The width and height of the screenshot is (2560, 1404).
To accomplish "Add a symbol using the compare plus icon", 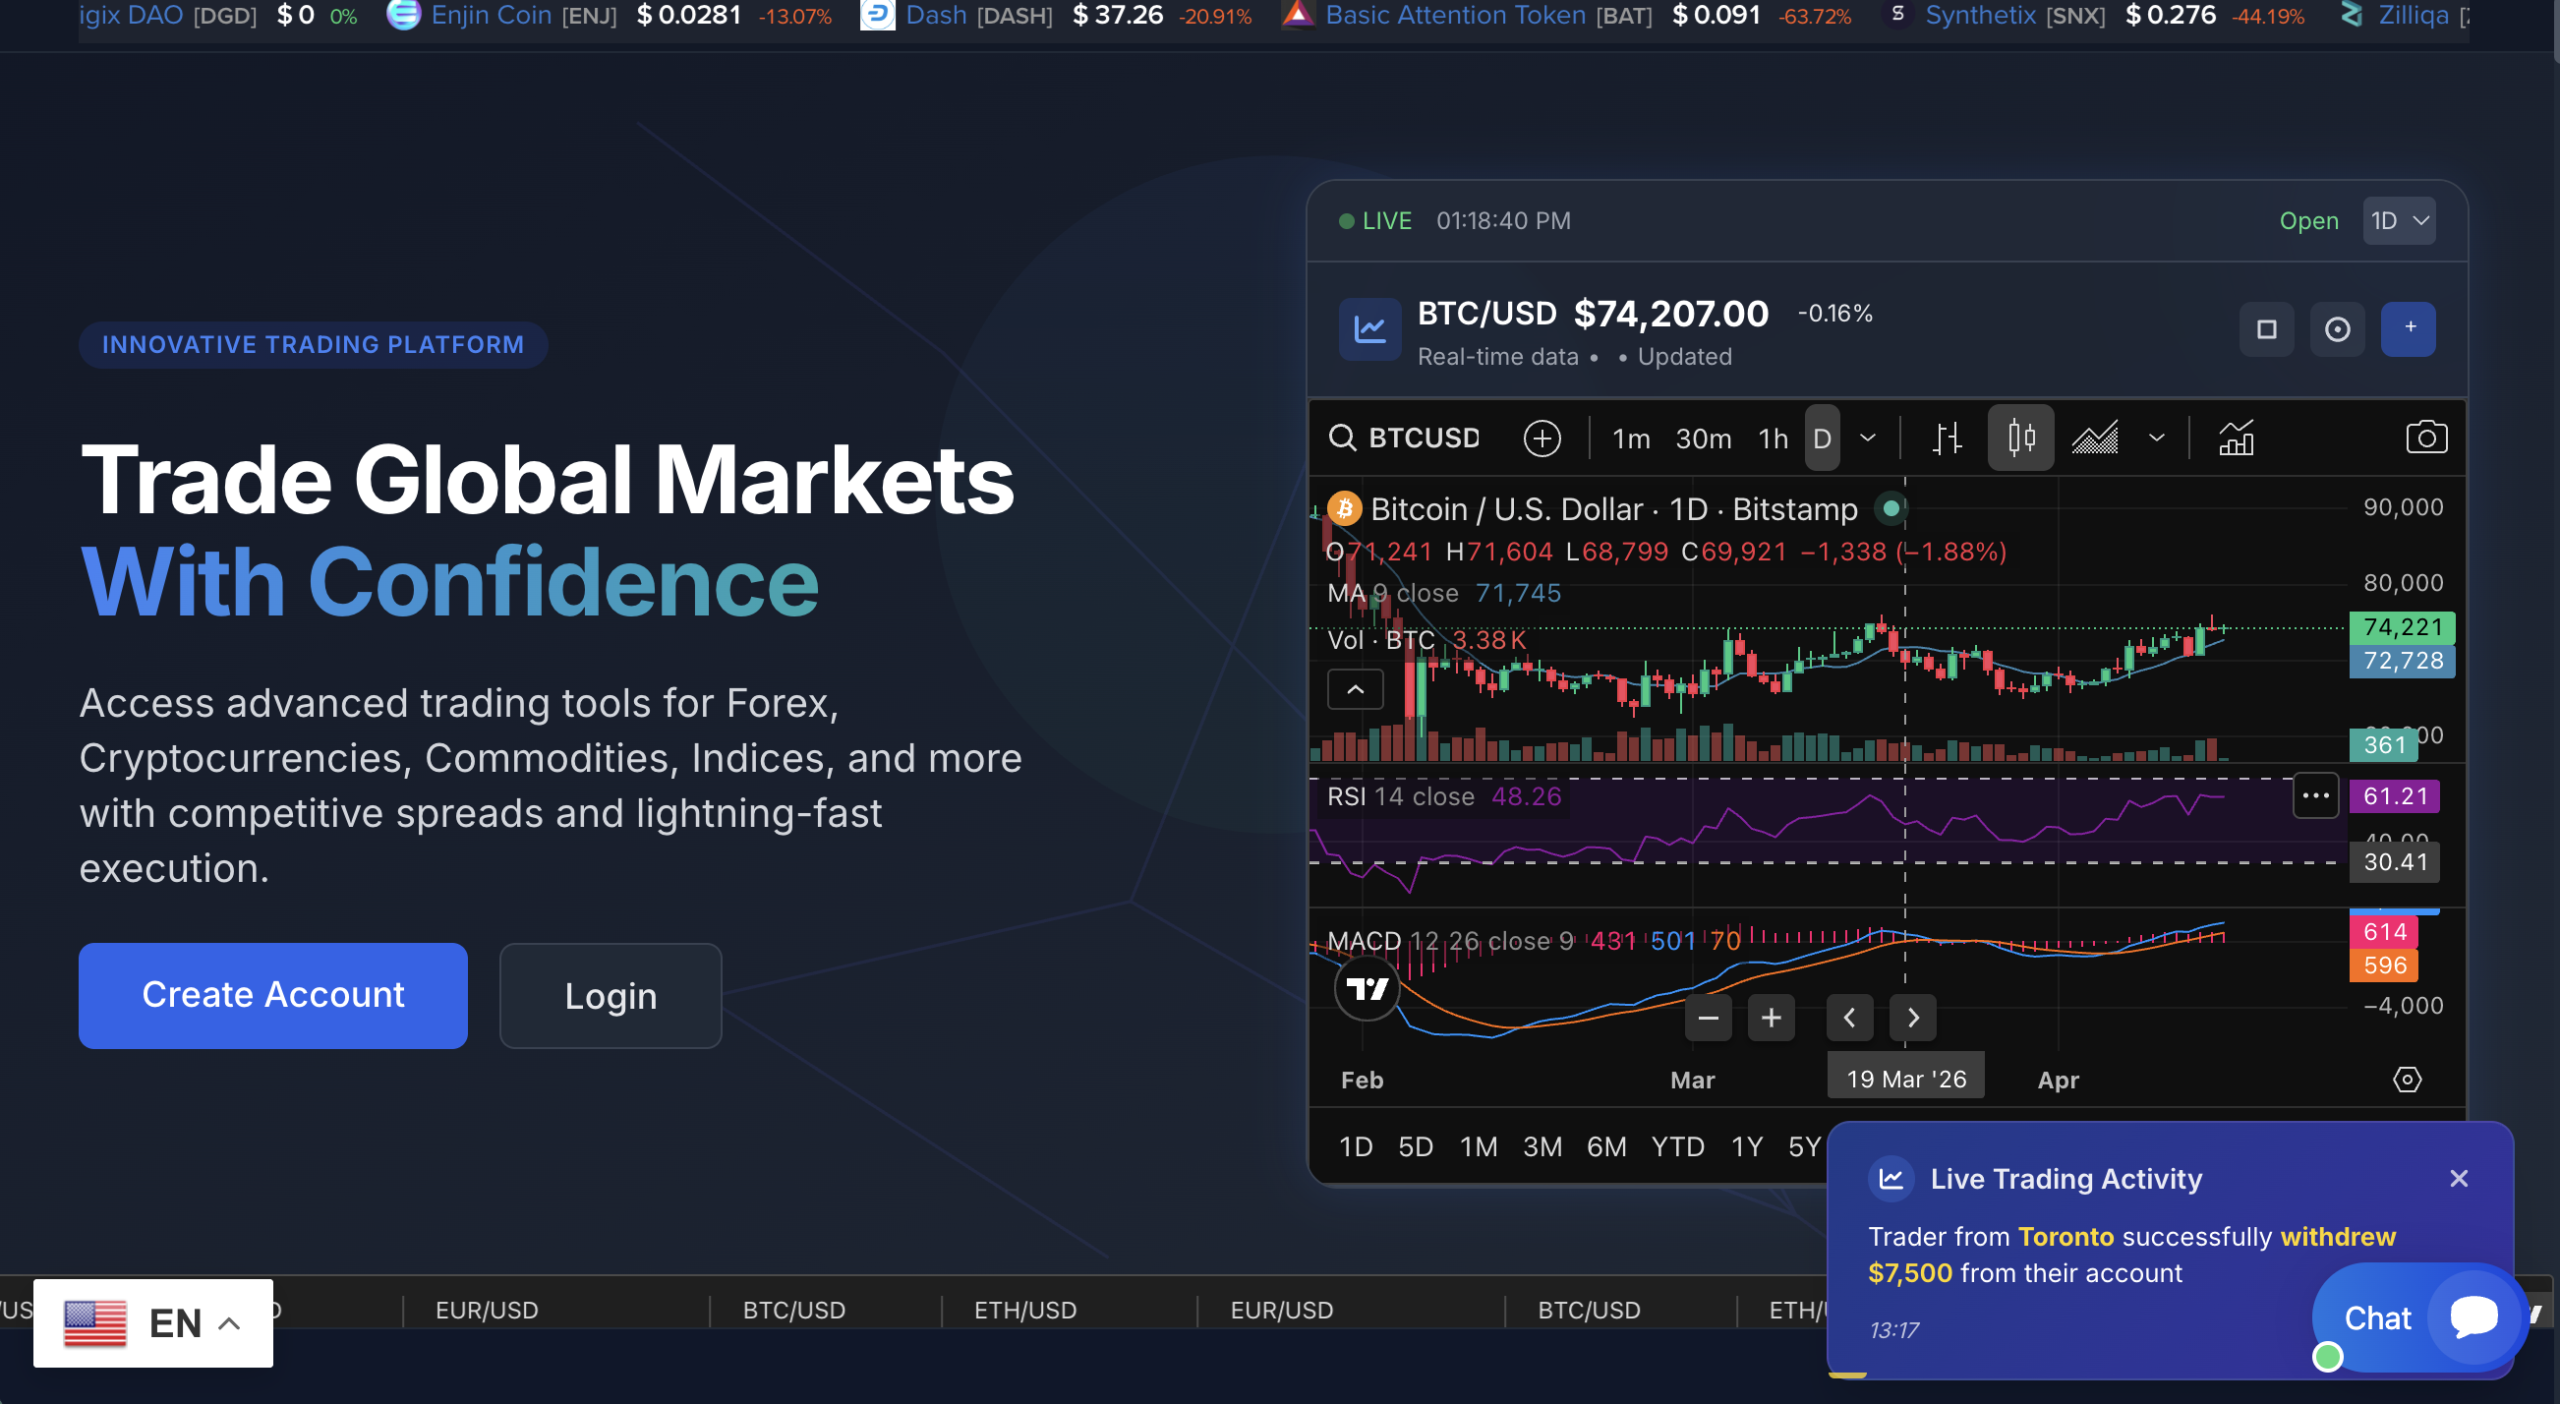I will (1542, 438).
